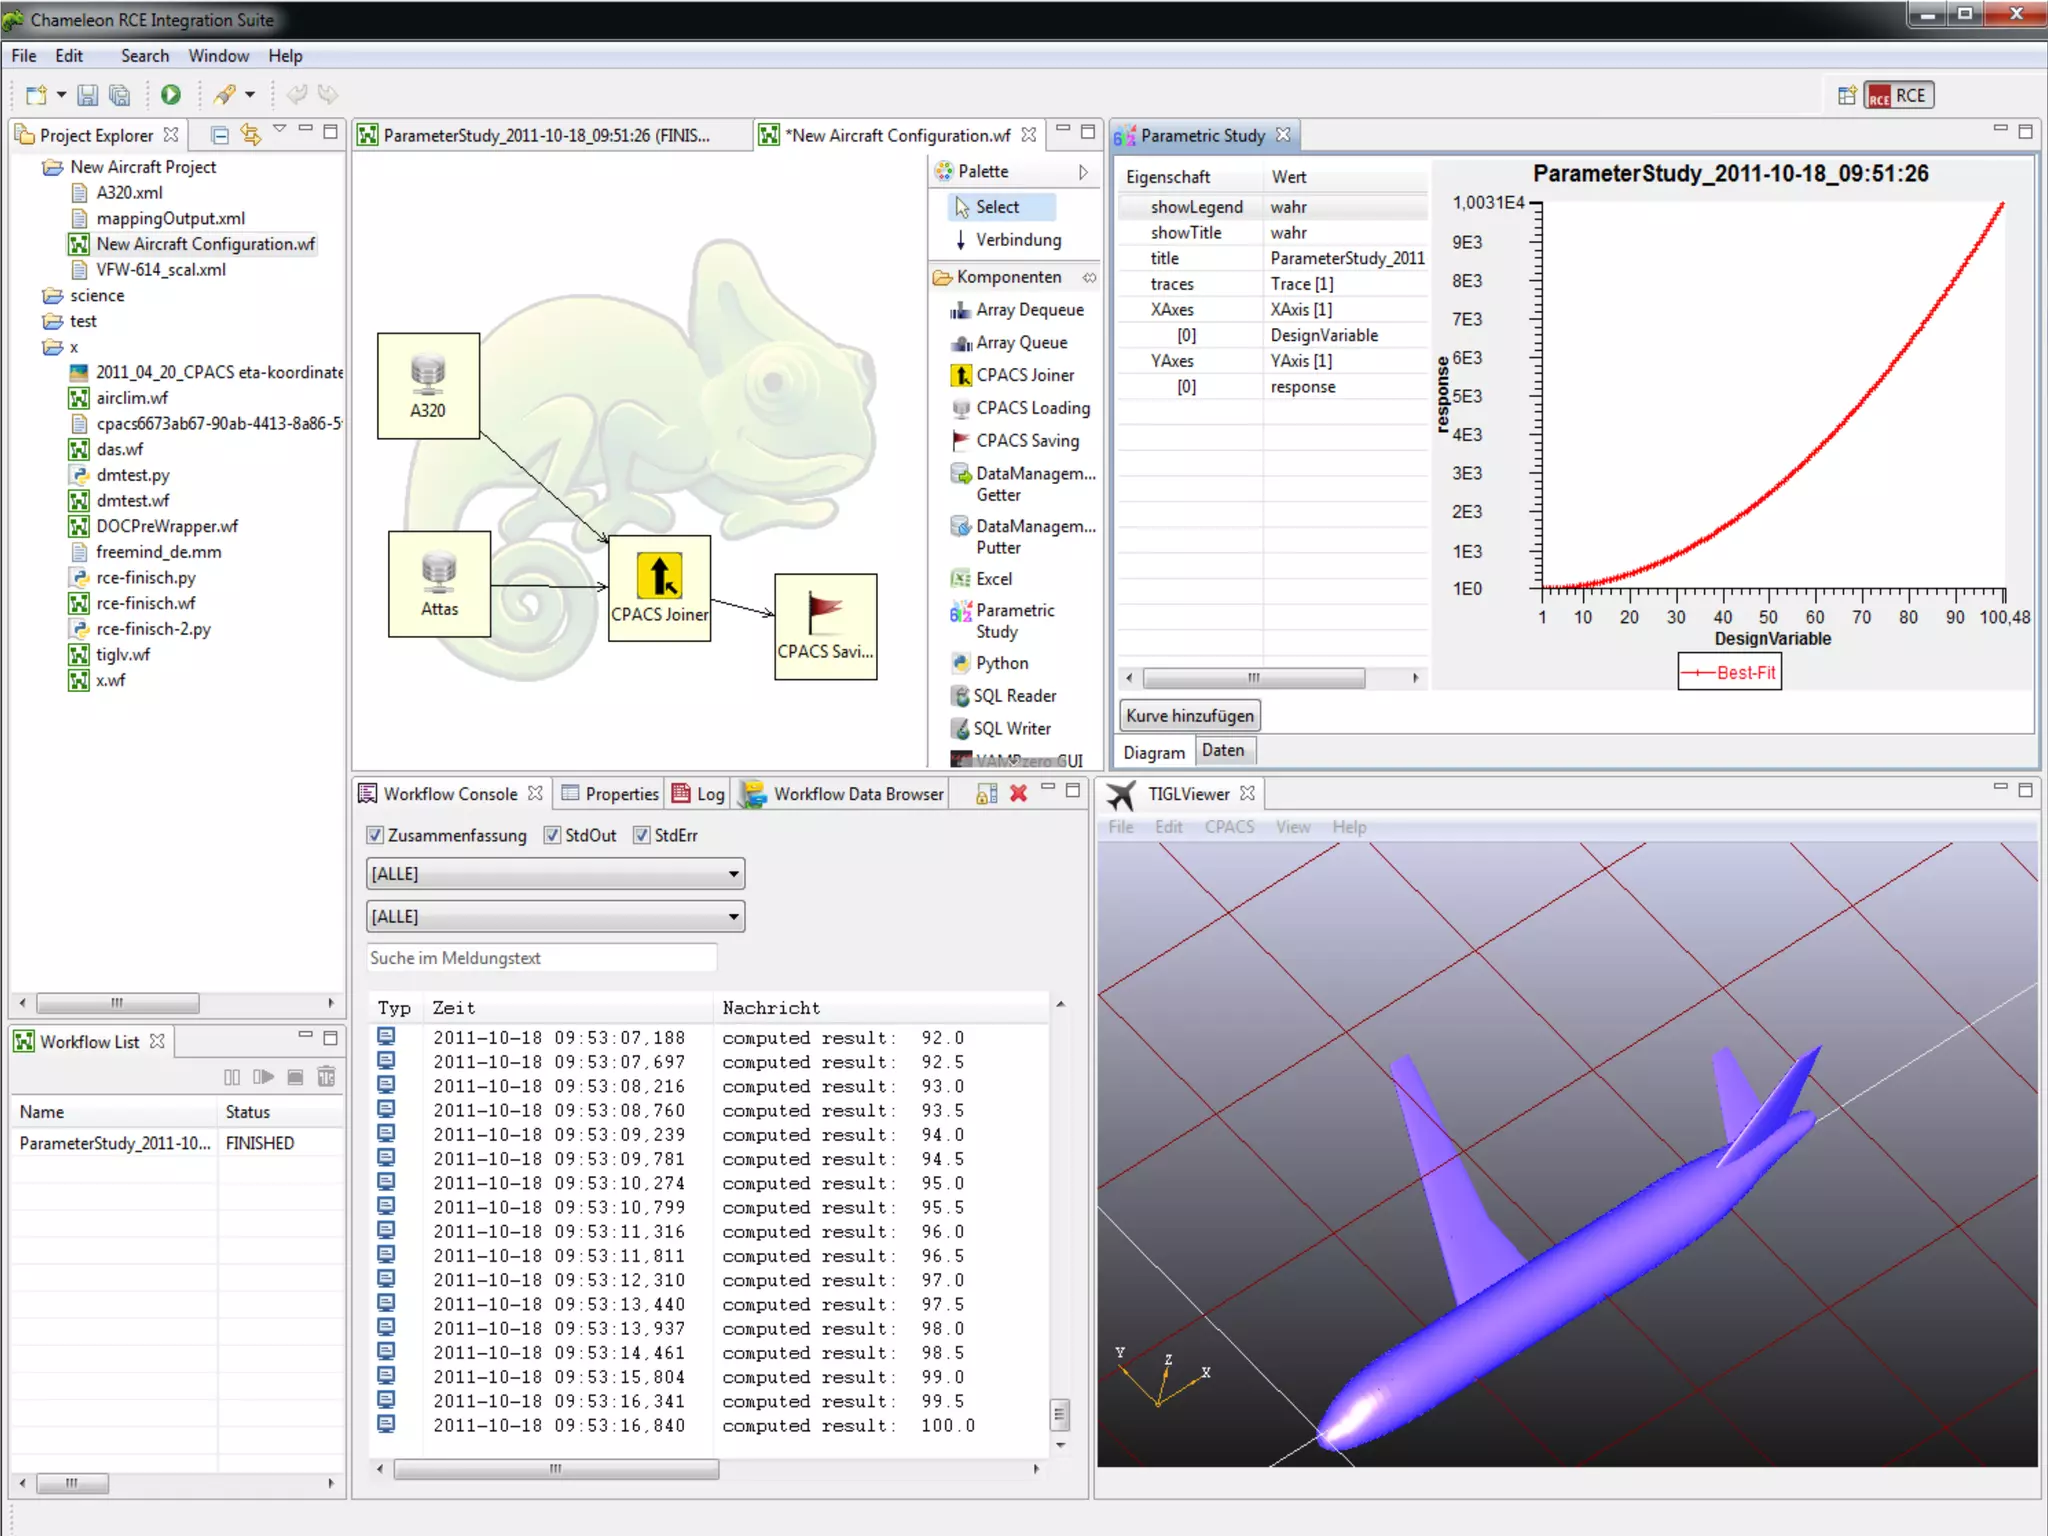The height and width of the screenshot is (1536, 2048).
Task: Open the TIGLViewer CPACS menu
Action: point(1229,827)
